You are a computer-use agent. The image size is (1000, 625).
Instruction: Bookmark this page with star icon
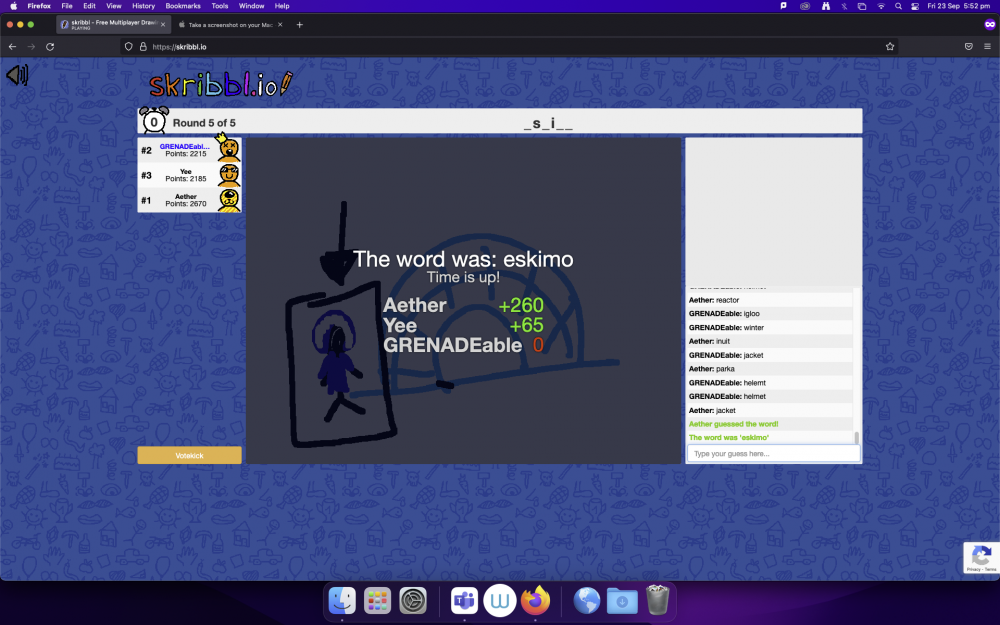[x=889, y=46]
